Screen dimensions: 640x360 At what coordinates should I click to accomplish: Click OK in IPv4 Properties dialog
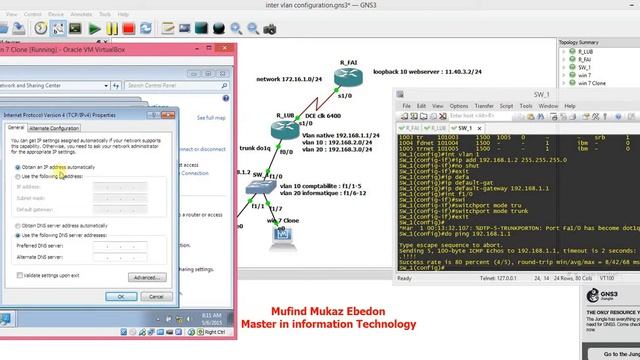(121, 297)
